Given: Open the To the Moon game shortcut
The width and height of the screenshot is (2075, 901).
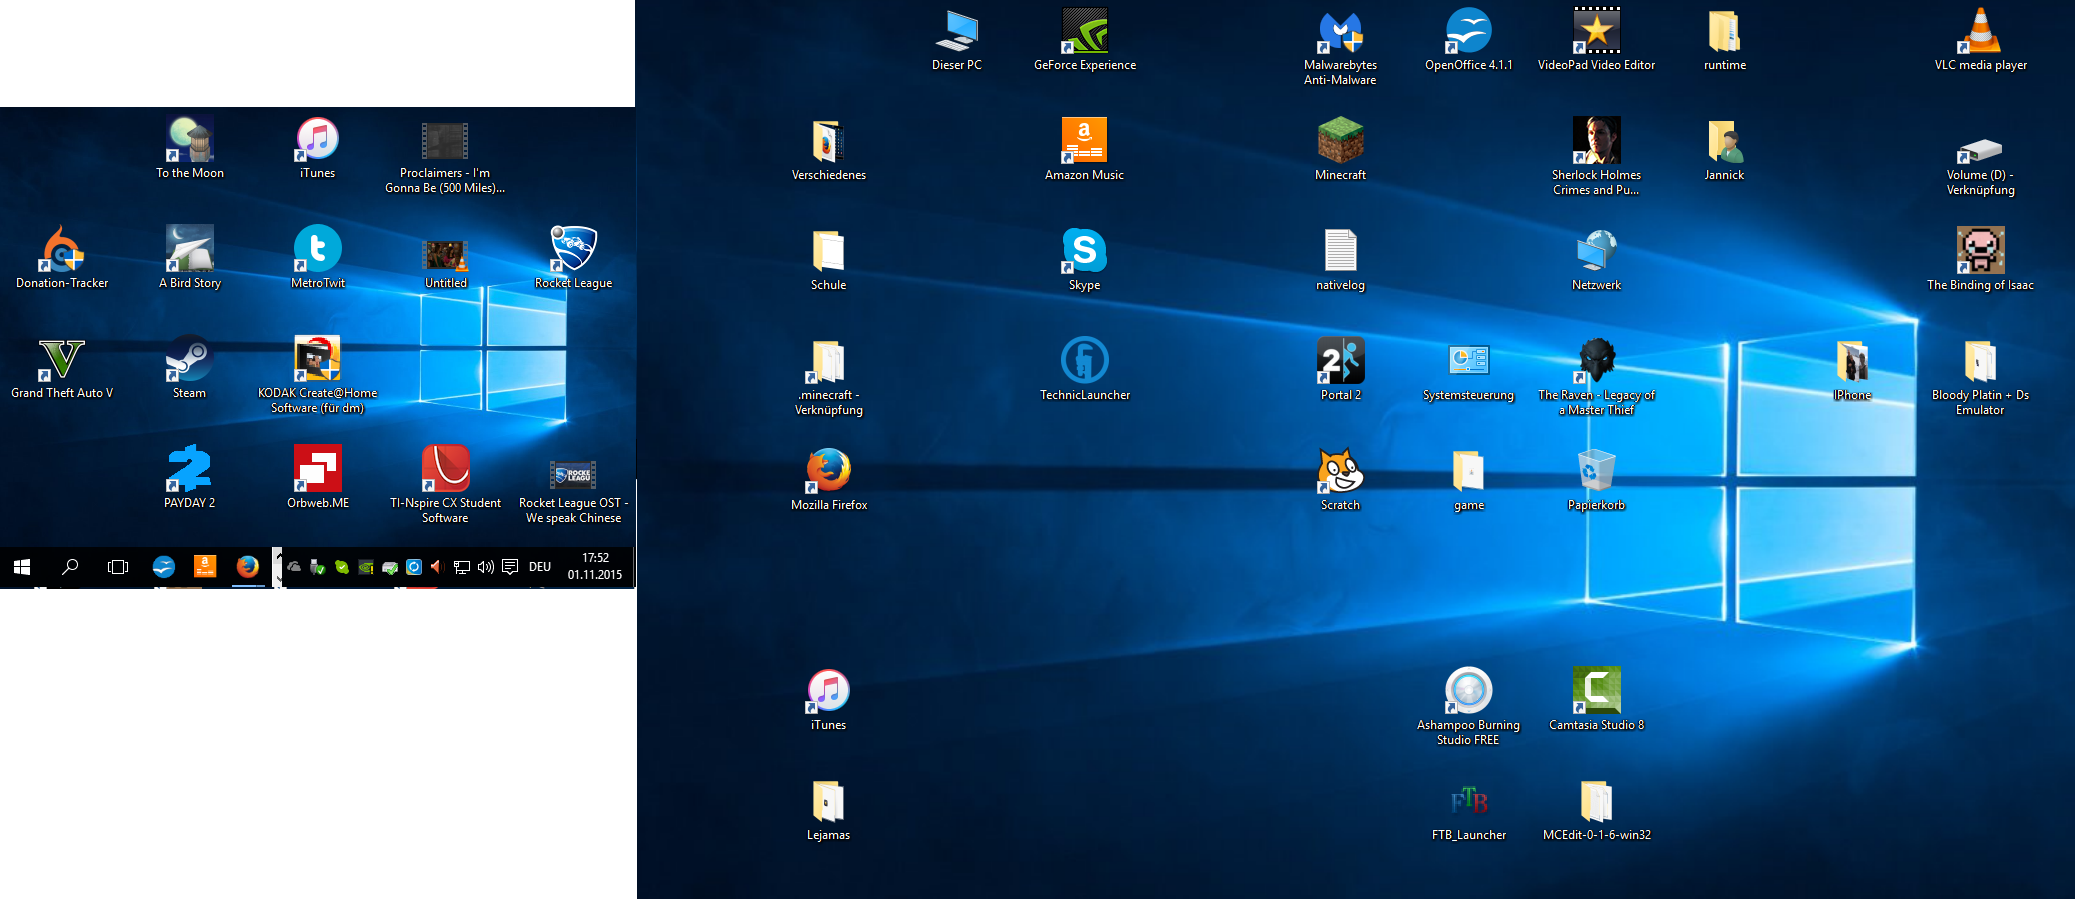Looking at the screenshot, I should [190, 148].
